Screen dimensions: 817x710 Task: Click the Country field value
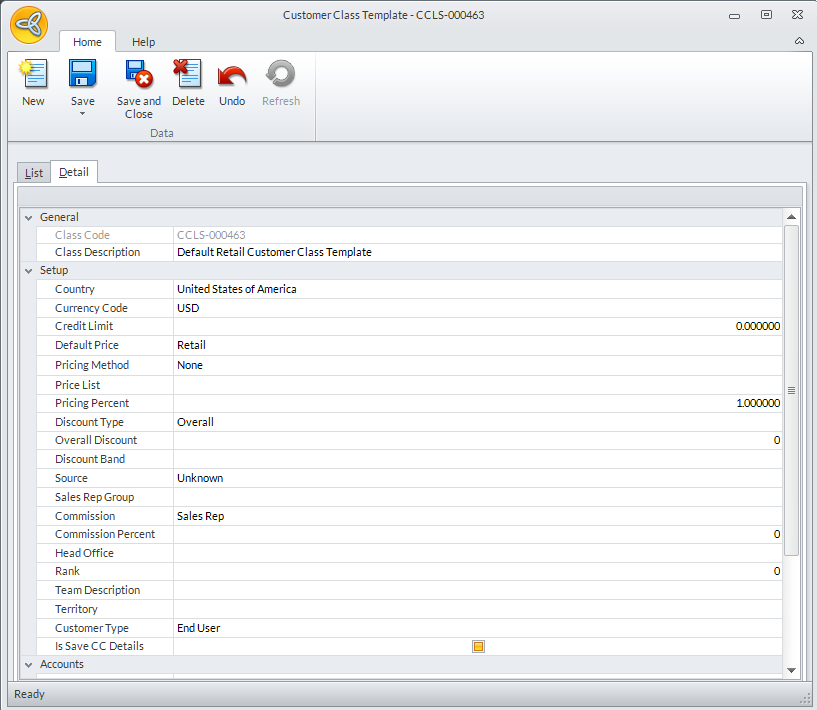tap(477, 290)
